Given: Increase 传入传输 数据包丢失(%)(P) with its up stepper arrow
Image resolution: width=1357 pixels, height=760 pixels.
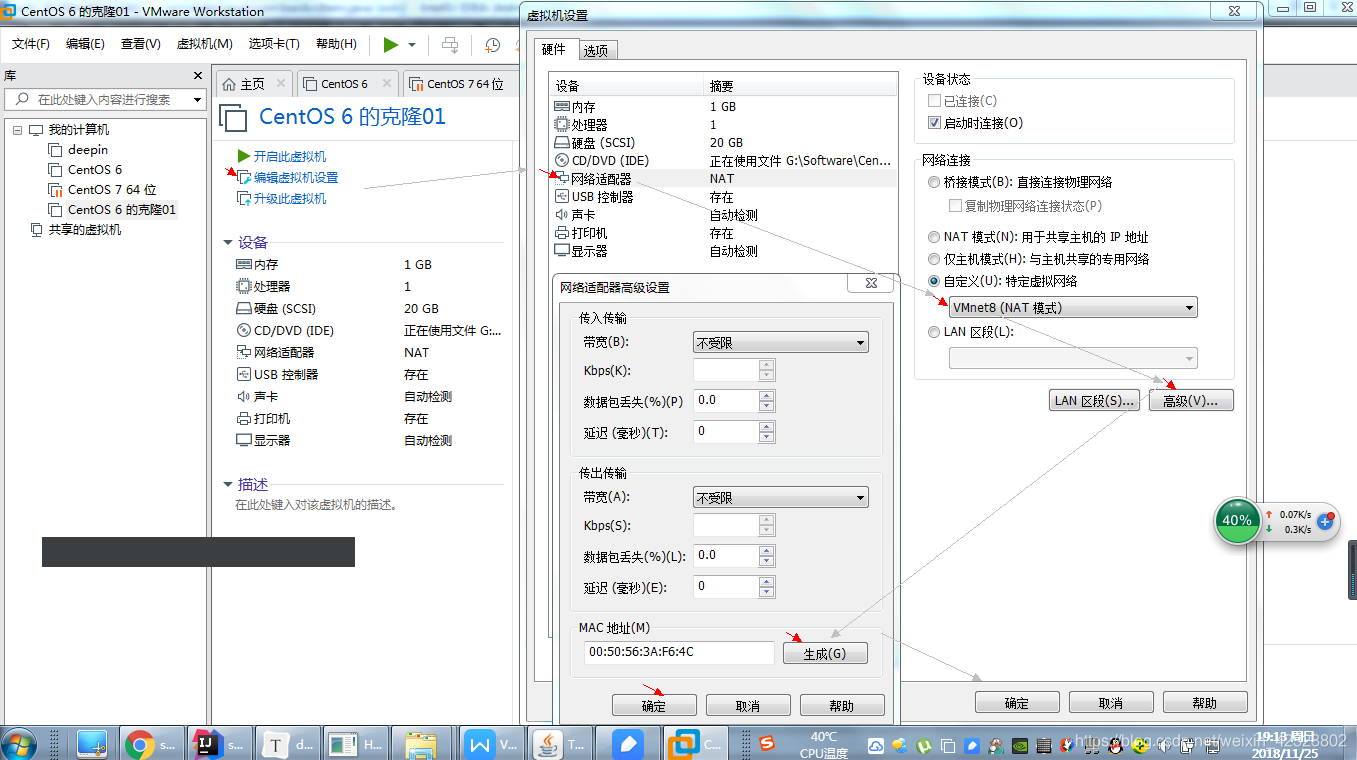Looking at the screenshot, I should click(x=767, y=396).
